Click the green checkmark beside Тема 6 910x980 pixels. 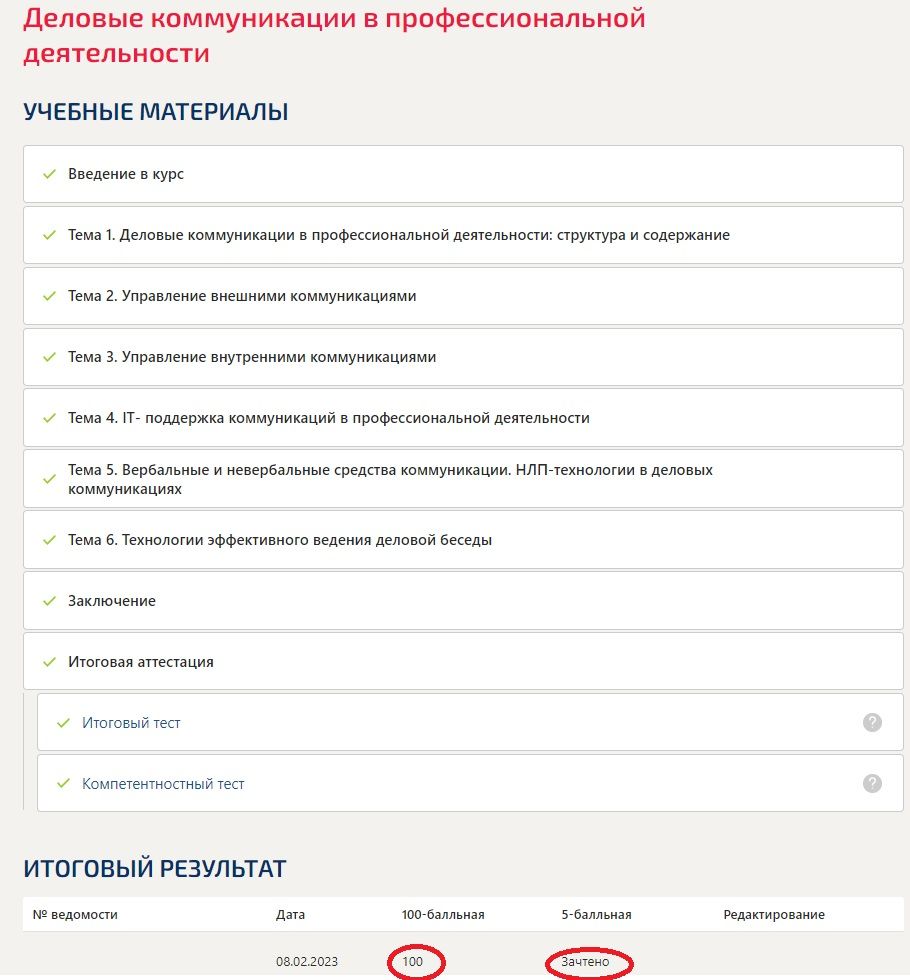click(x=49, y=540)
